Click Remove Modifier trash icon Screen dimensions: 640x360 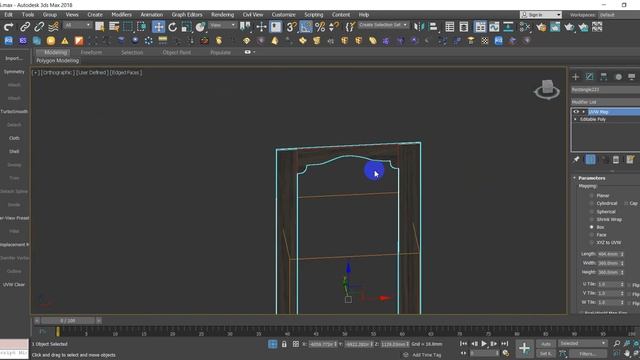tap(616, 160)
